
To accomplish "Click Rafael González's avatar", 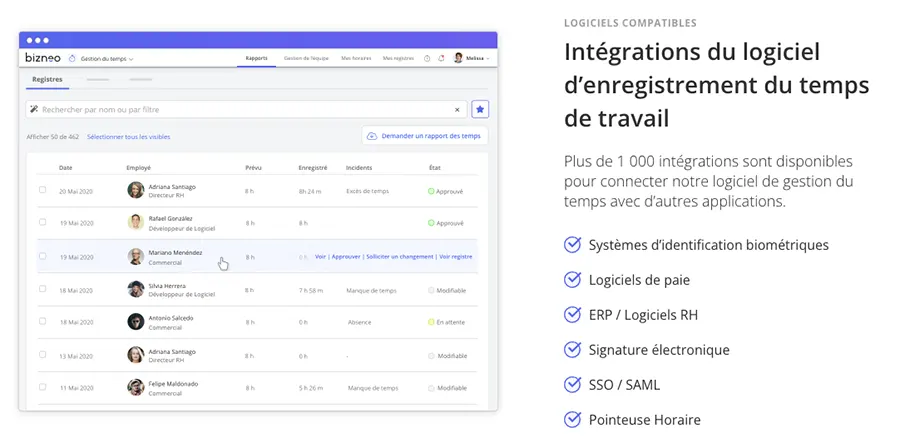I will pyautogui.click(x=135, y=223).
